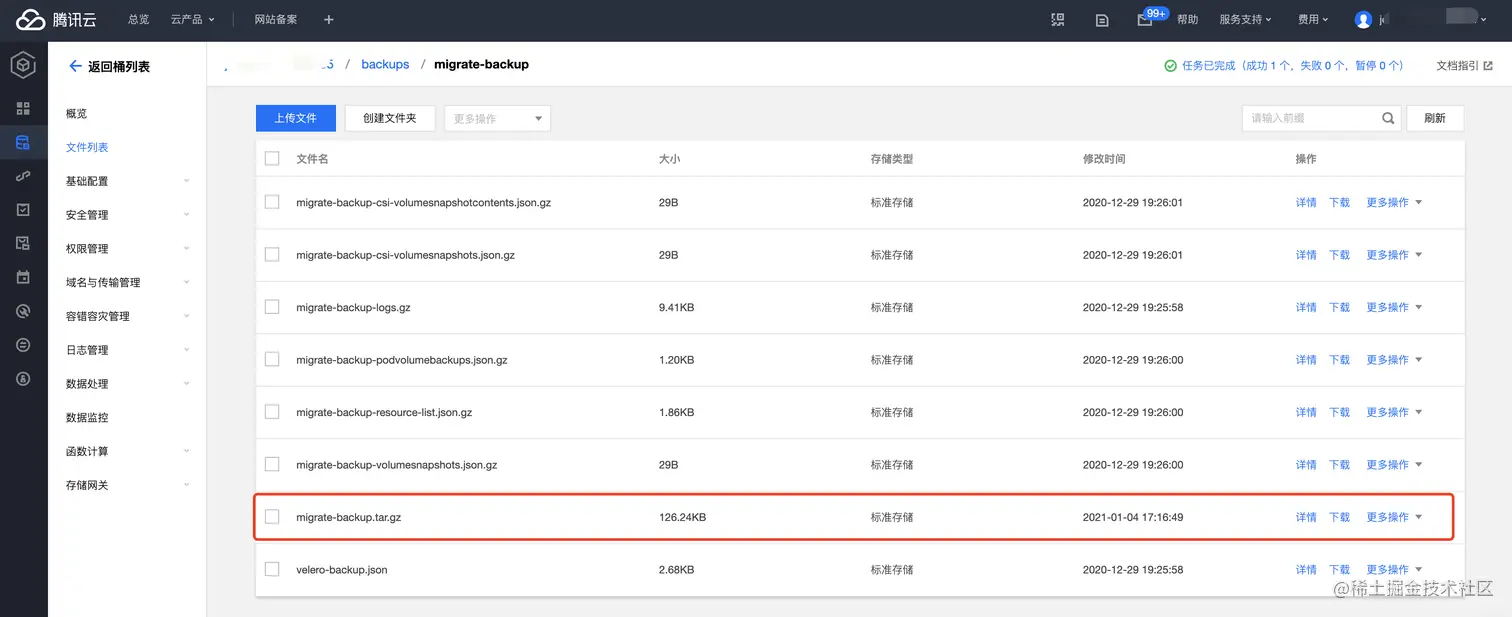Viewport: 1512px width, 617px height.
Task: Expand 更多操作 for migrate-backup.tar.gz row
Action: point(1394,517)
